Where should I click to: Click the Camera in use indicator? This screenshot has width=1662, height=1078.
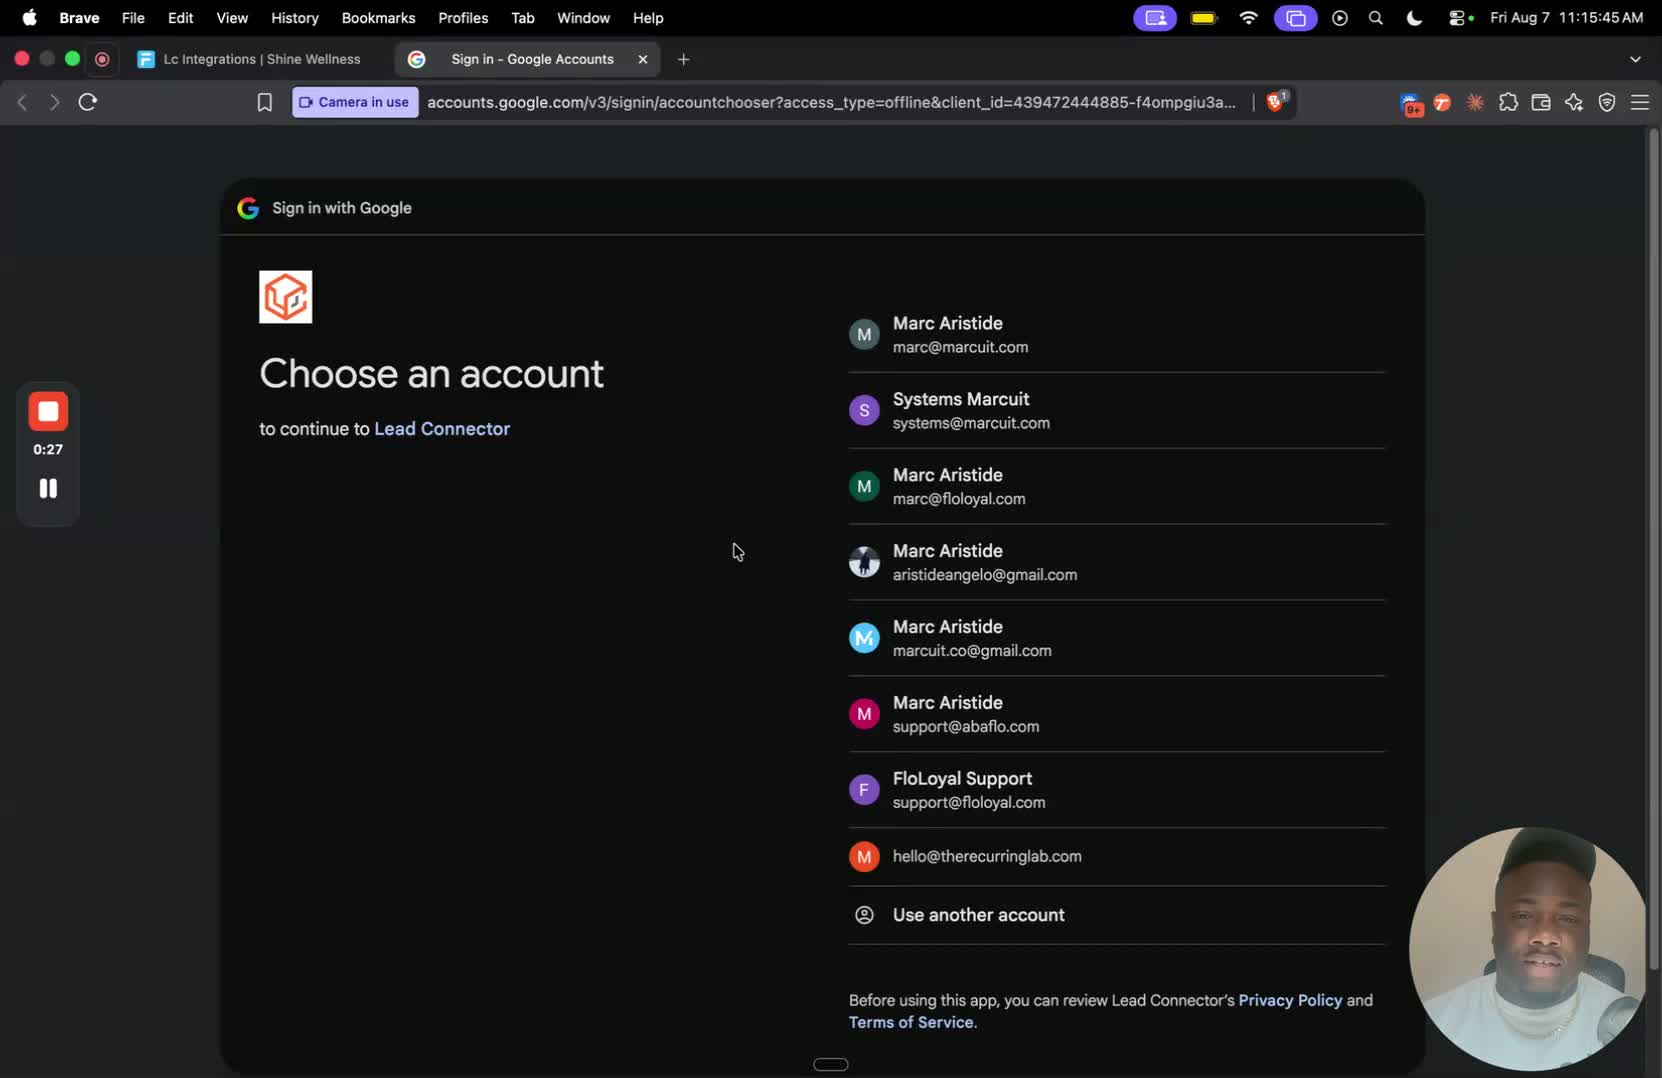[355, 102]
